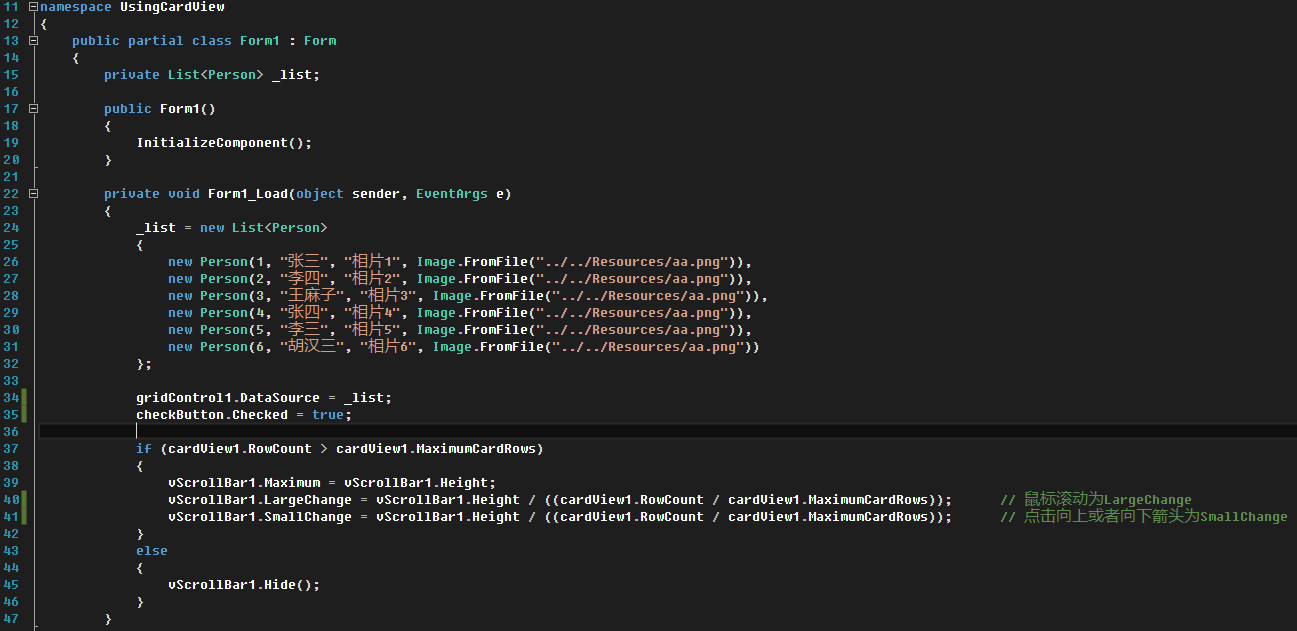Collapse the Form1 class definition
This screenshot has height=631, width=1297.
click(x=34, y=41)
